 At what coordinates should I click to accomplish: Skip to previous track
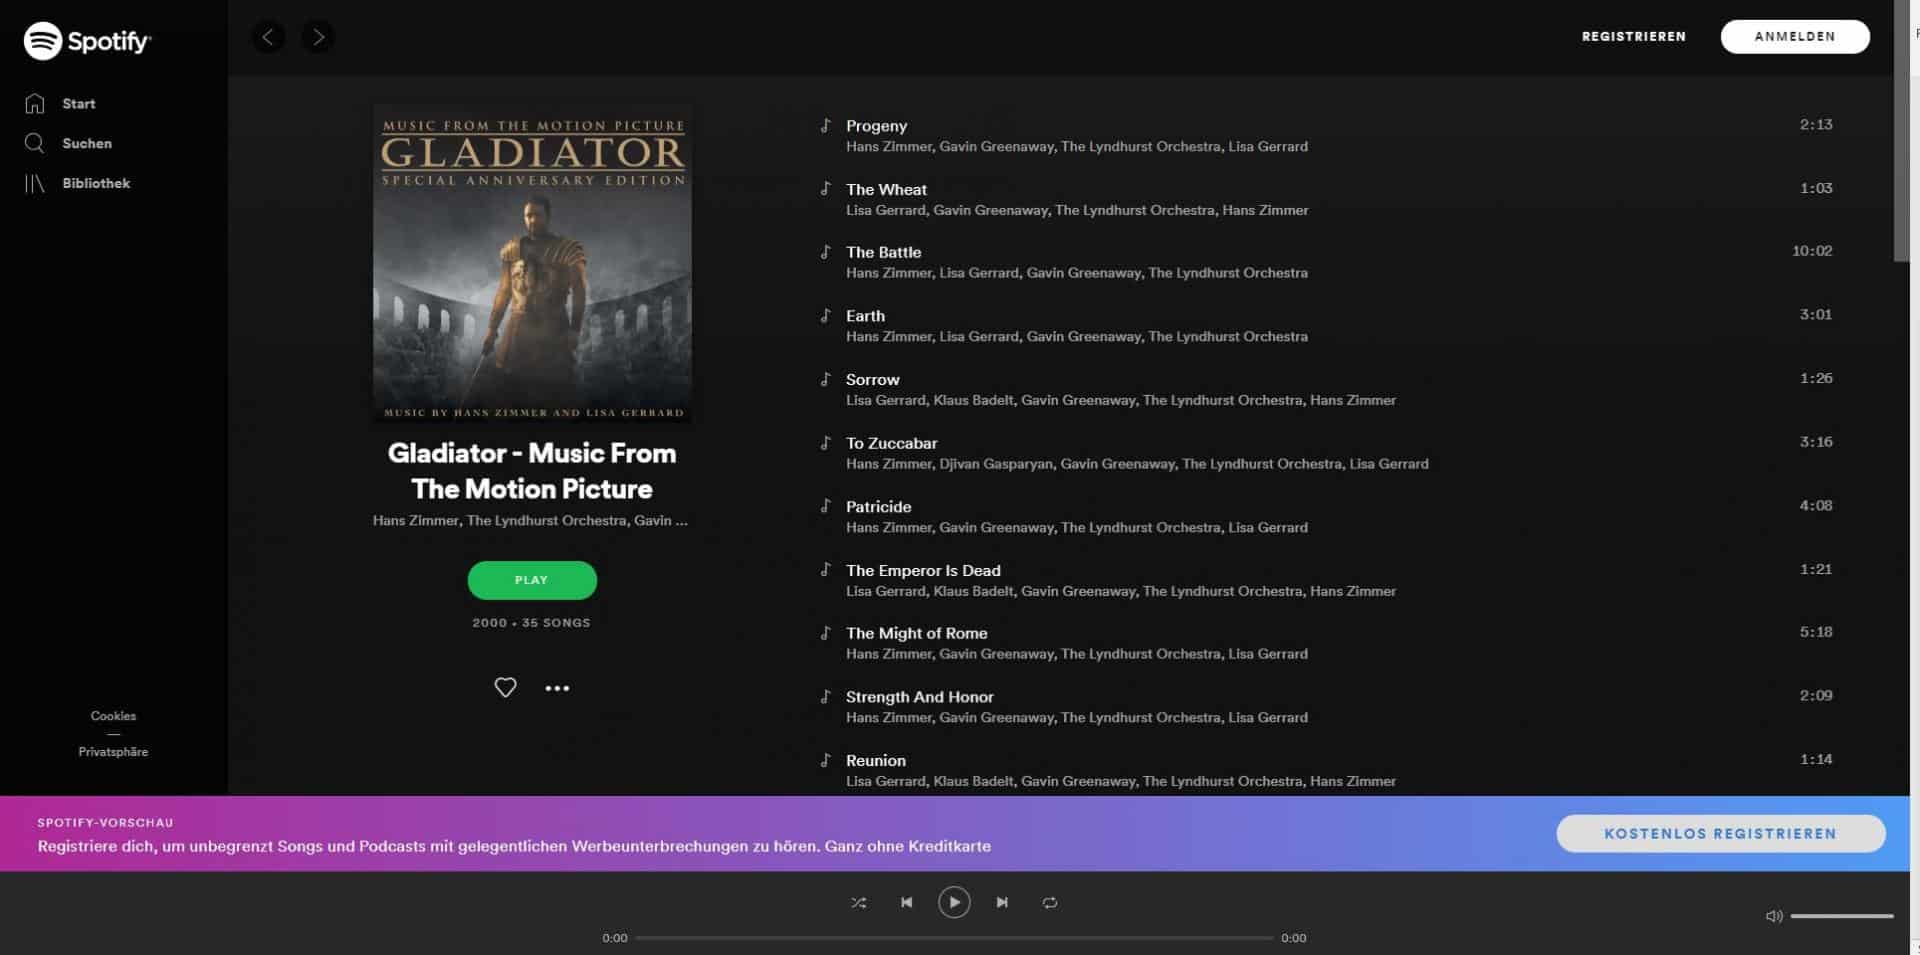pos(906,902)
